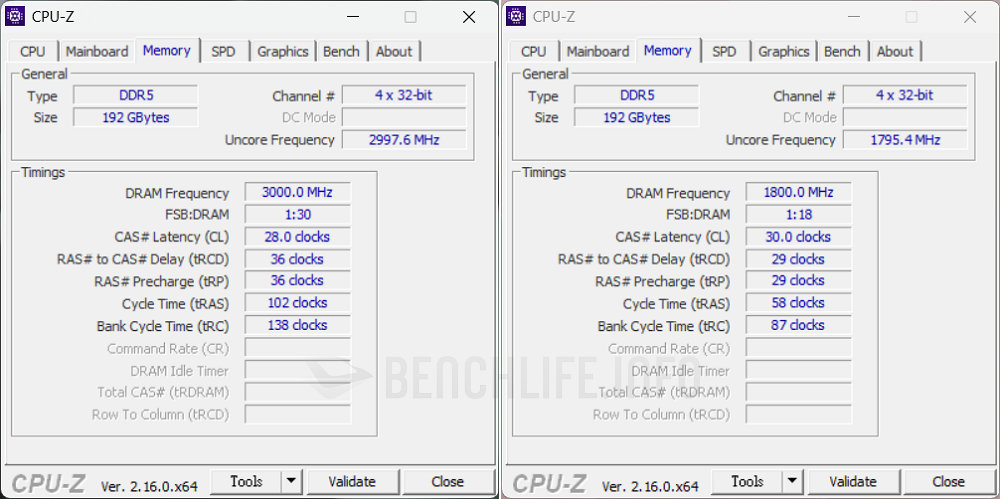This screenshot has width=1000, height=499.
Task: Click FSB:DRAM value 1:18
Action: coord(798,214)
